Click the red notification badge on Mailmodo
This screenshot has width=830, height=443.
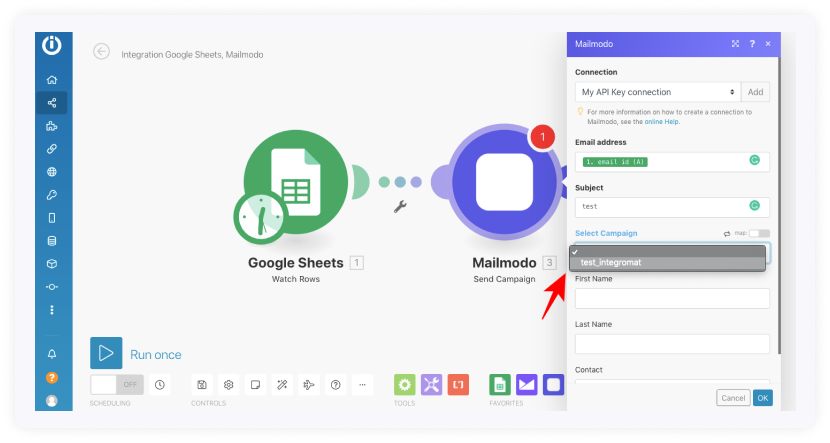[x=542, y=137]
